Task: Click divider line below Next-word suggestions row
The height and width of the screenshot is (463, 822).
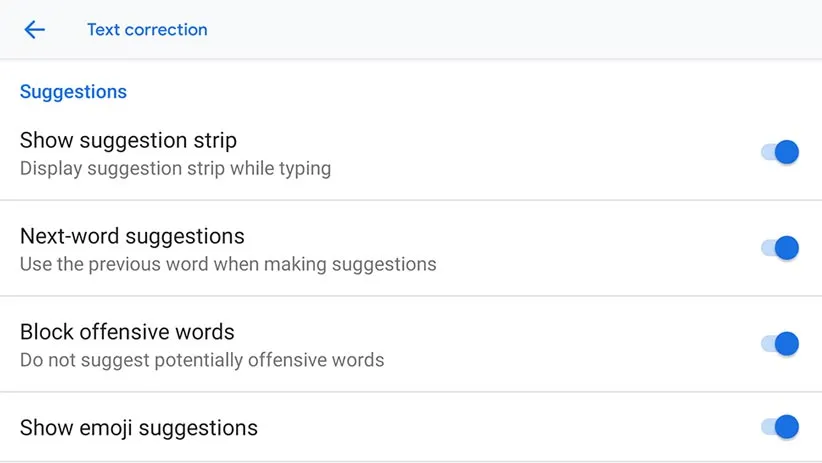Action: (x=411, y=296)
